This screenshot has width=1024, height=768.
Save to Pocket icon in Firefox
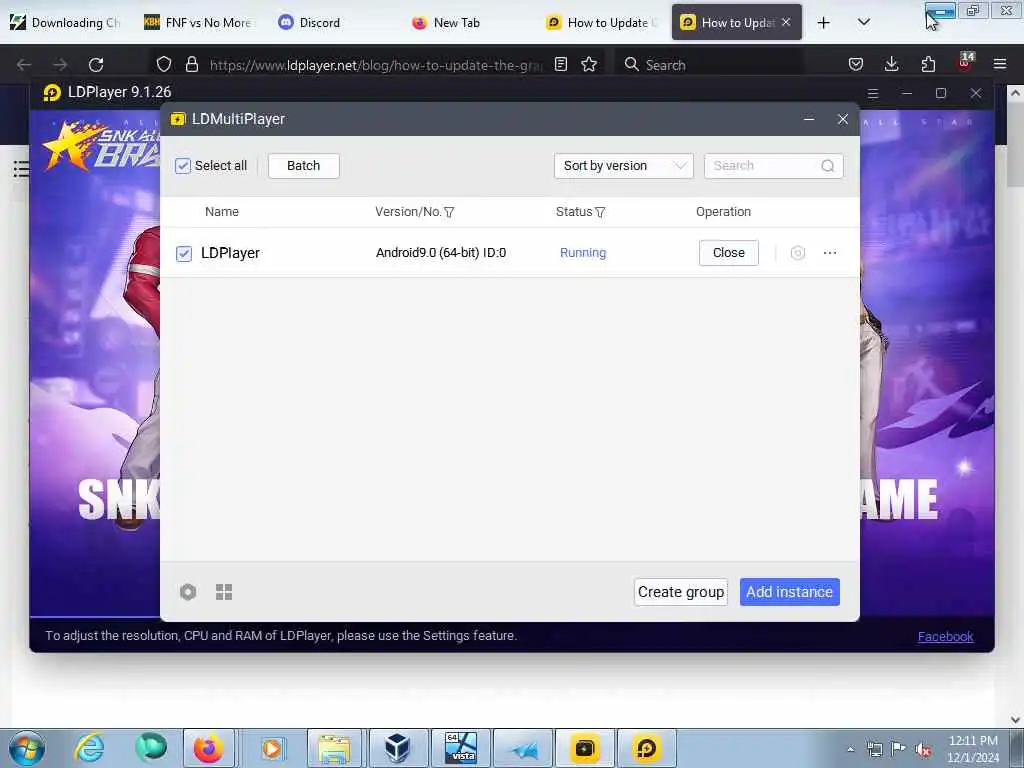[856, 64]
